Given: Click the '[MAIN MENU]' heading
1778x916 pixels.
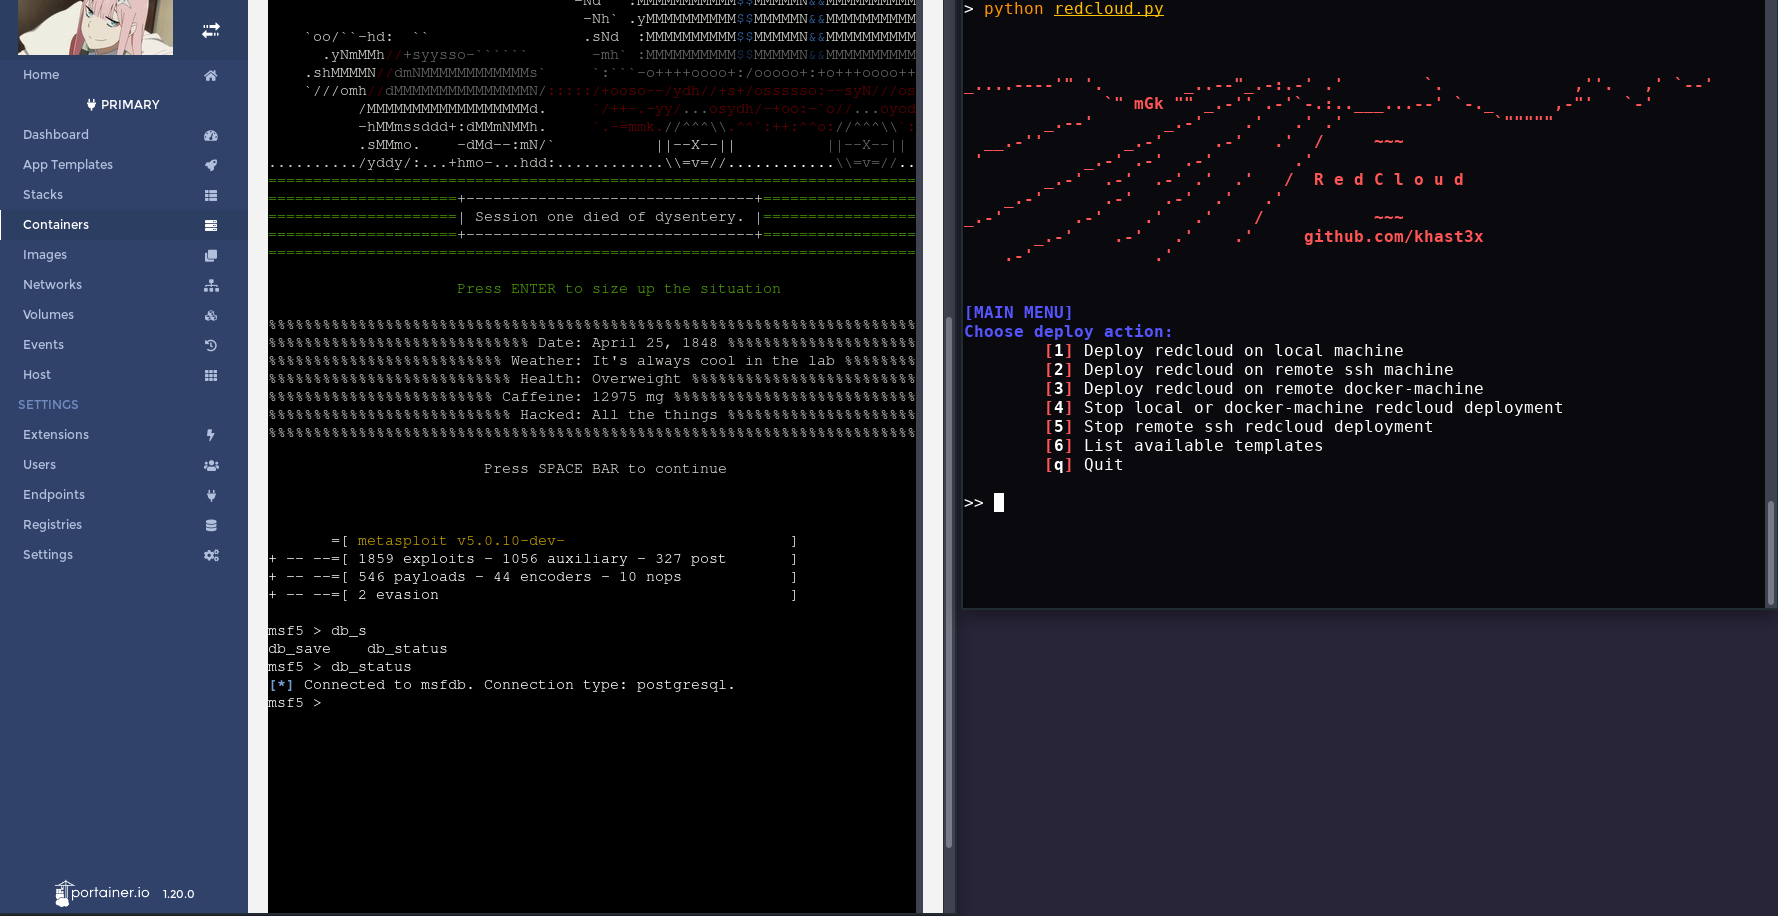Looking at the screenshot, I should tap(1018, 313).
